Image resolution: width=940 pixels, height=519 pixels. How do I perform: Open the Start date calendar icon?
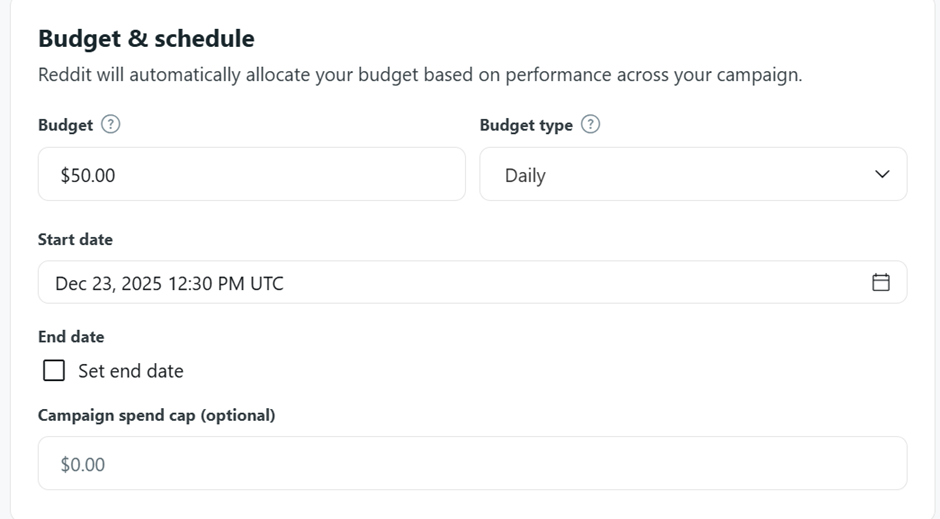click(x=881, y=283)
